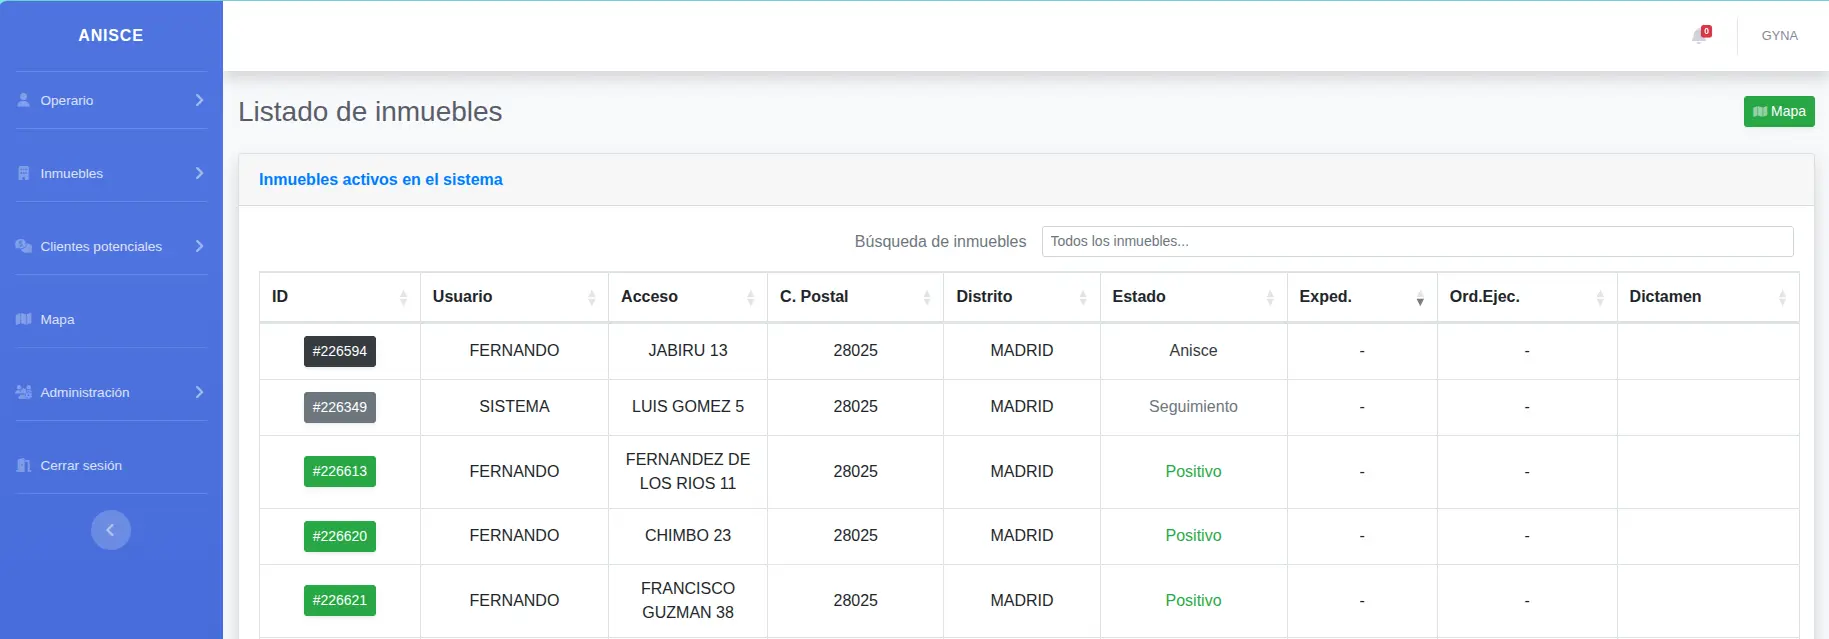Click 'CHIMBO 23' access cell
The width and height of the screenshot is (1829, 639).
tap(688, 536)
